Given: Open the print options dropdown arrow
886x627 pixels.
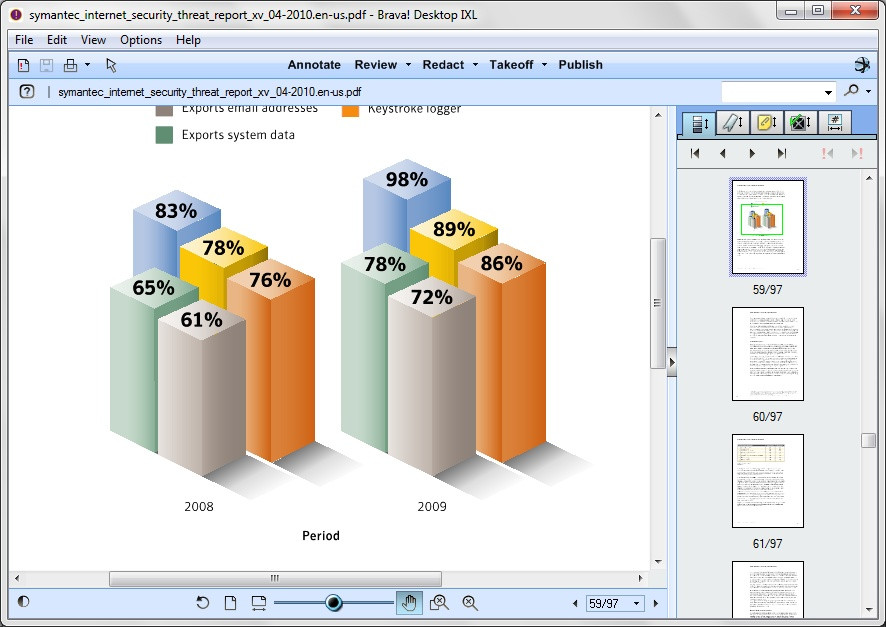Looking at the screenshot, I should 88,65.
